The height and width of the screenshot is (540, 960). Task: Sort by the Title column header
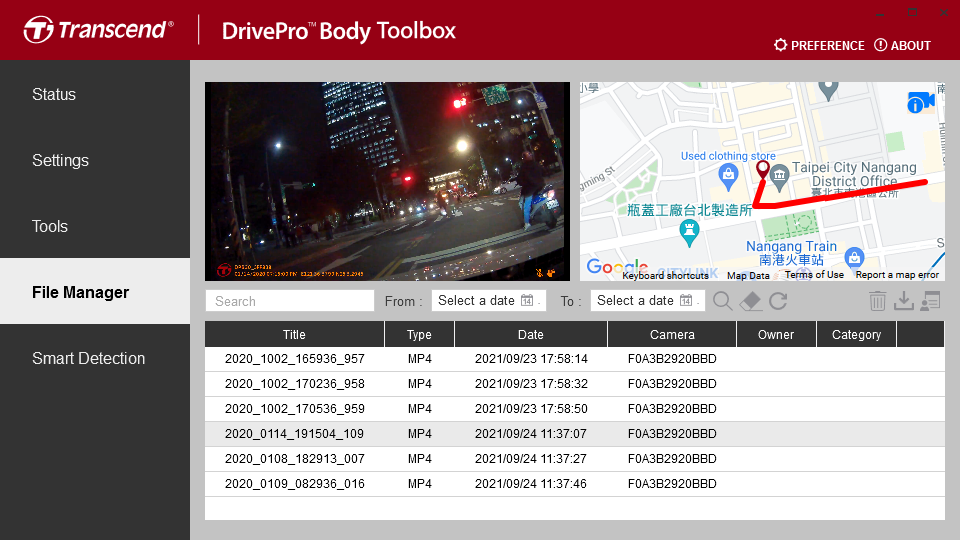point(294,334)
